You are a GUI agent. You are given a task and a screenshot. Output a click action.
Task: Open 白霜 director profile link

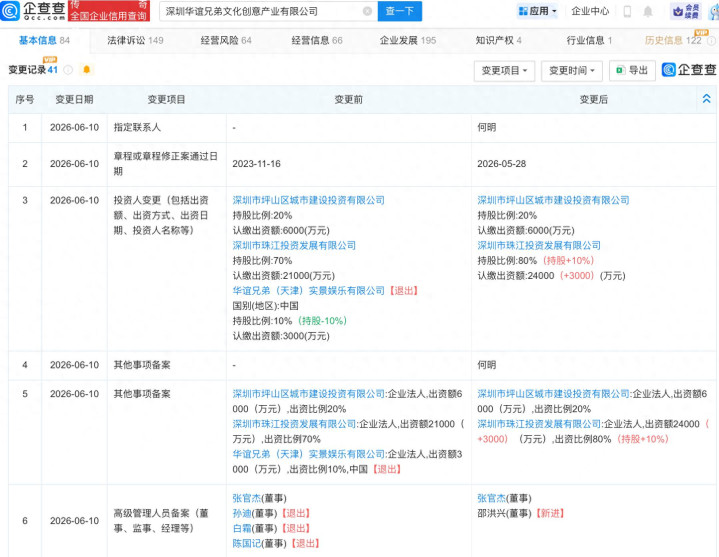pos(242,529)
